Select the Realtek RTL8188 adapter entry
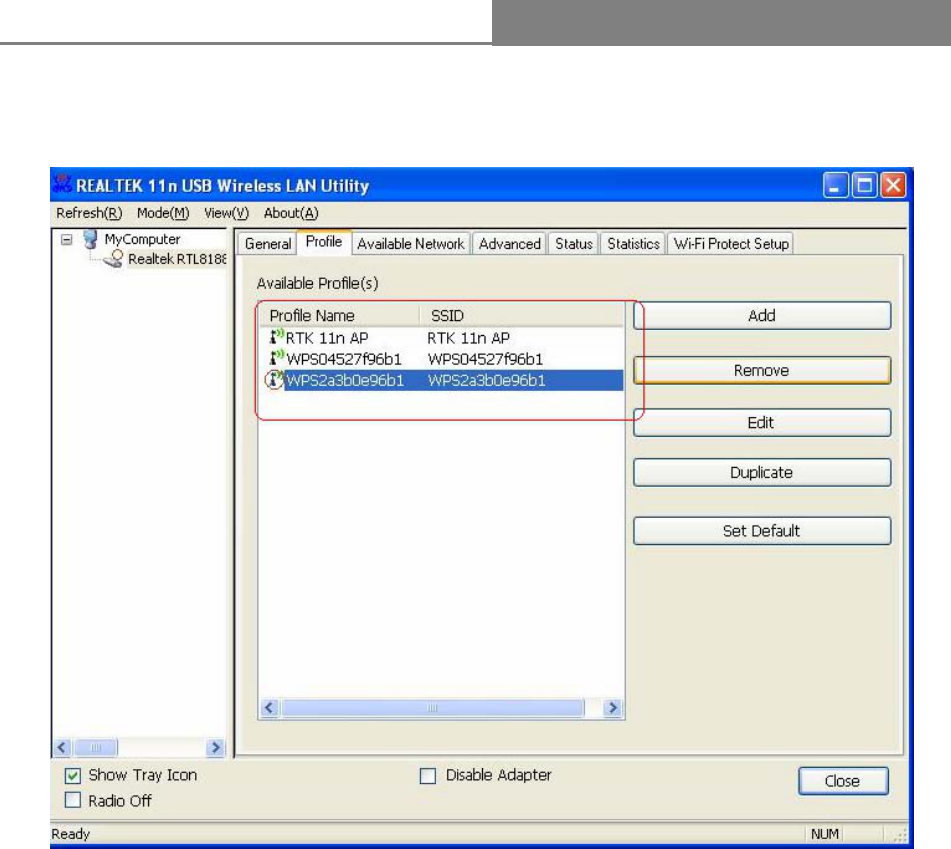The image size is (951, 849). coord(177,260)
